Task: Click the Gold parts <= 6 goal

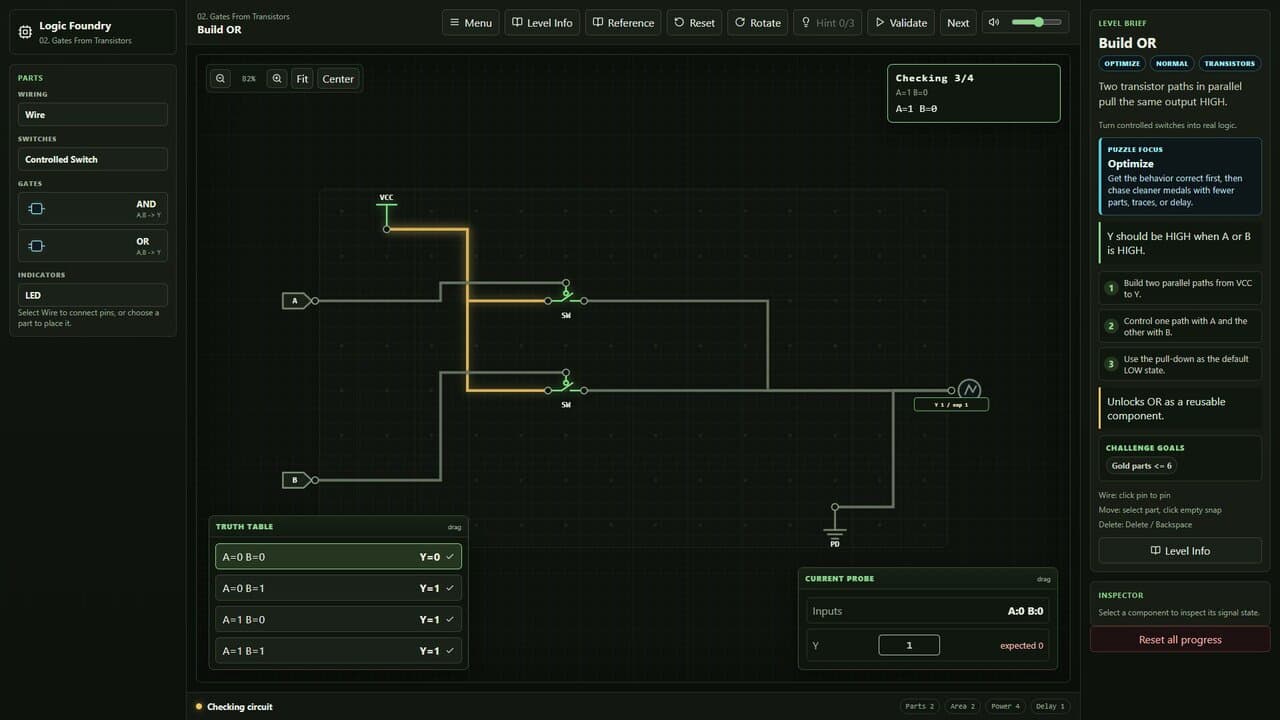Action: tap(1141, 466)
